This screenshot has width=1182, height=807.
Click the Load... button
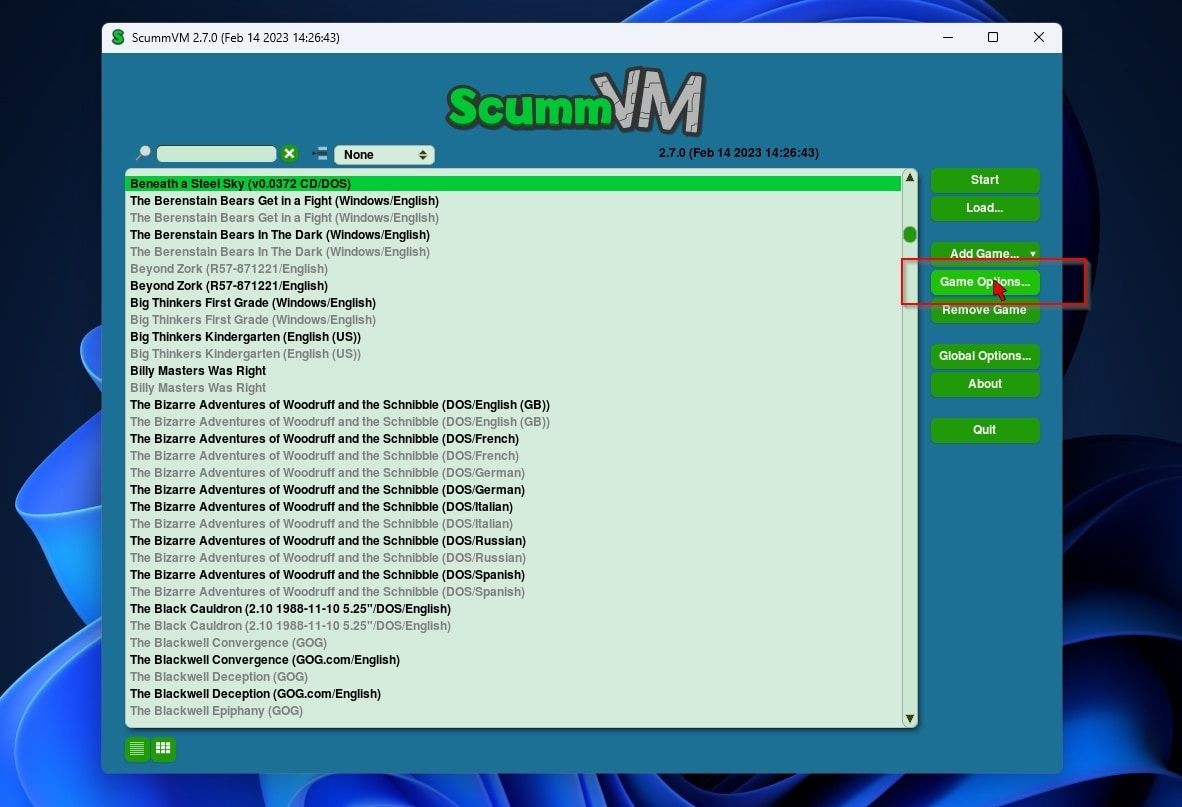click(x=984, y=208)
